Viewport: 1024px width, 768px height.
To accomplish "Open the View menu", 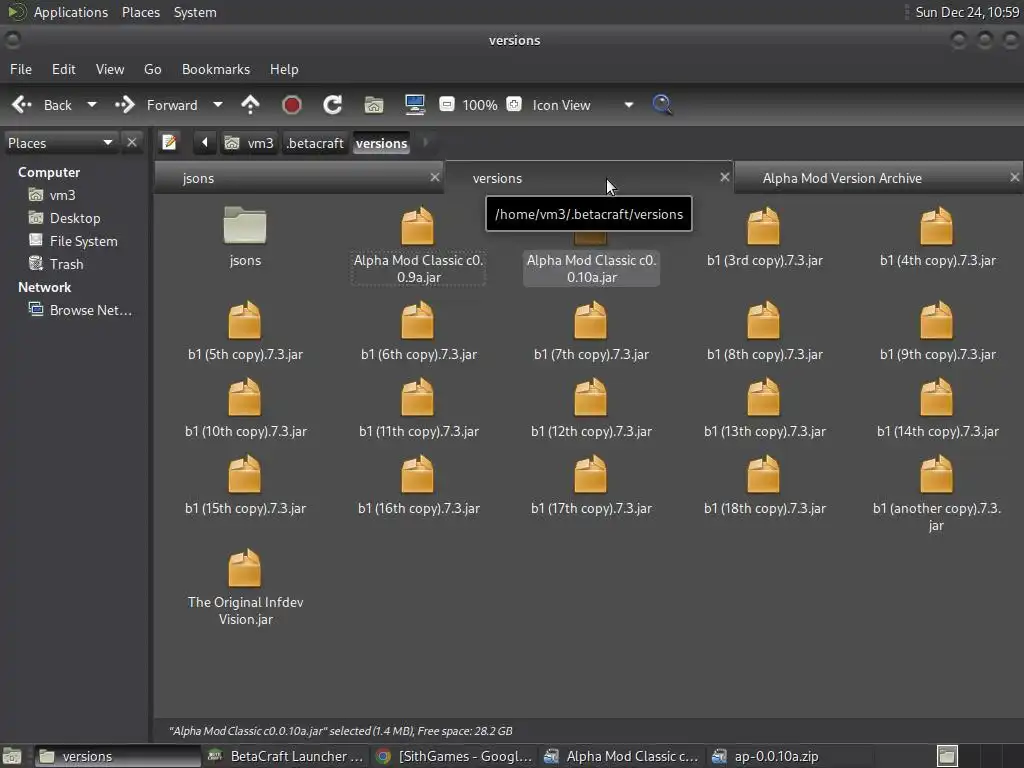I will pyautogui.click(x=110, y=69).
